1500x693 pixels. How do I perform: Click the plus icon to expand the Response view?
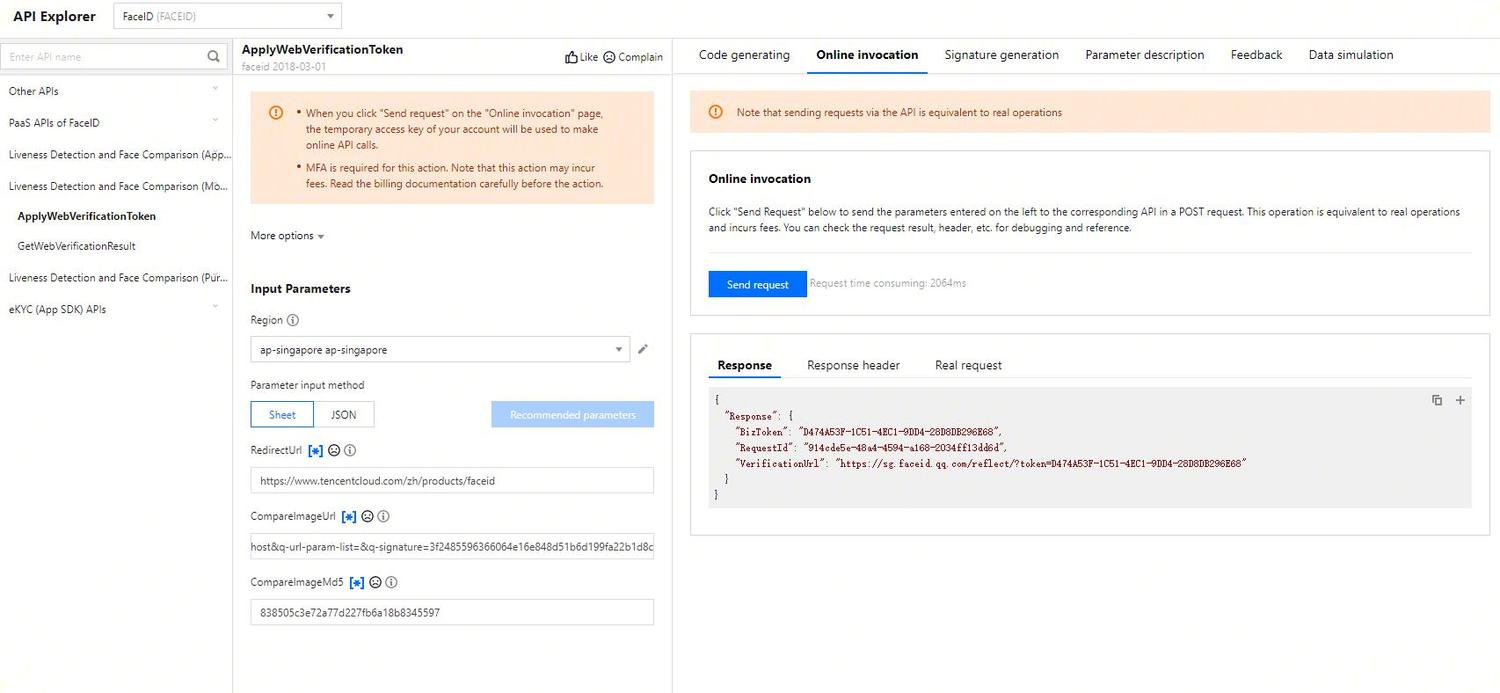(x=1459, y=399)
